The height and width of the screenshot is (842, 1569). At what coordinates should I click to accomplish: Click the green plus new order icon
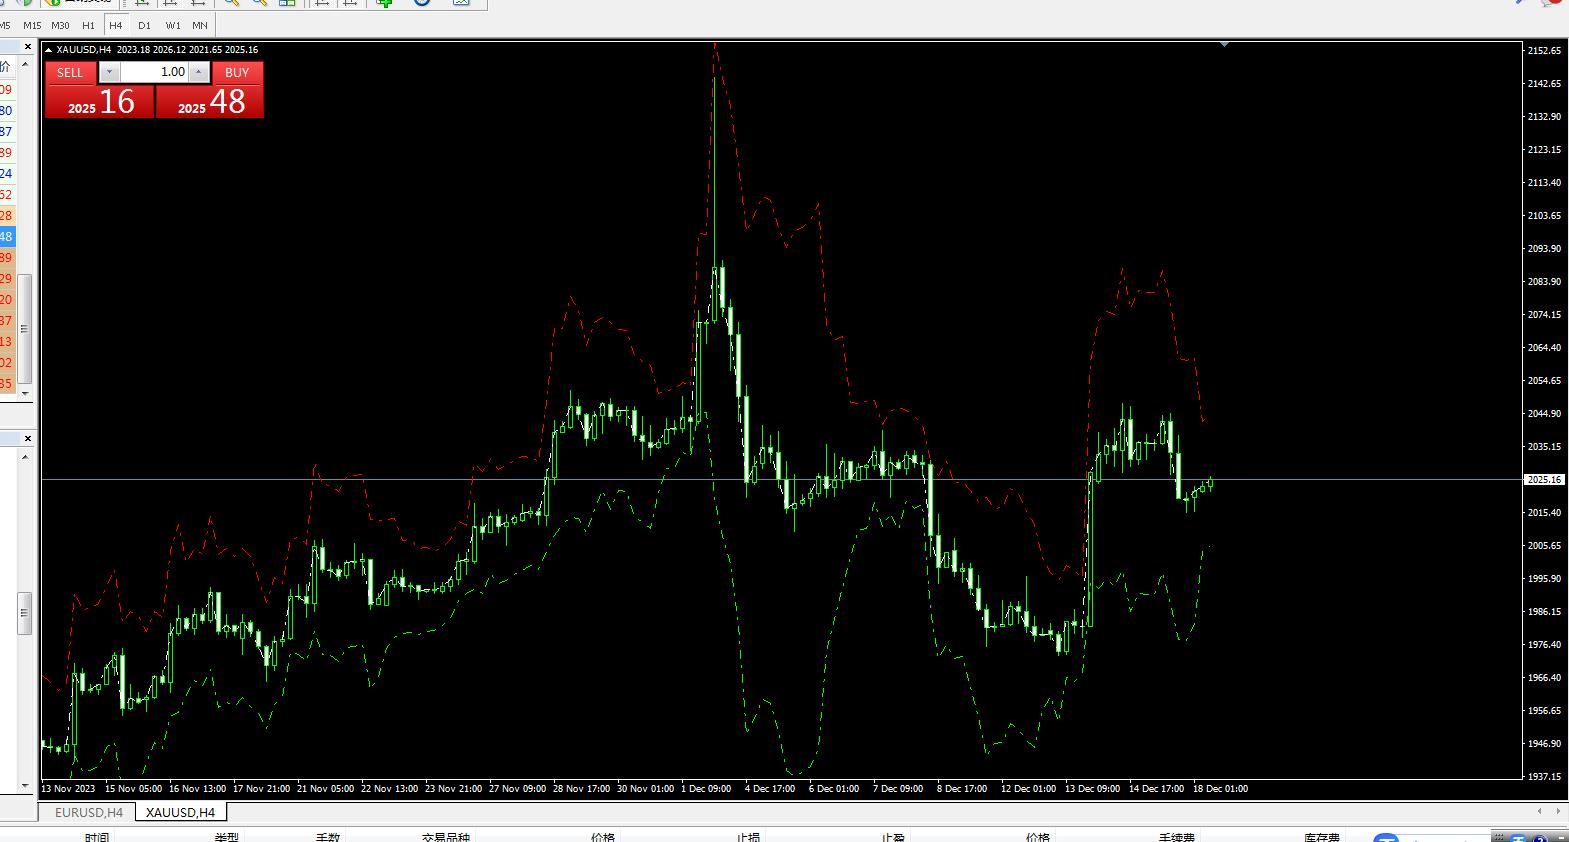[384, 3]
